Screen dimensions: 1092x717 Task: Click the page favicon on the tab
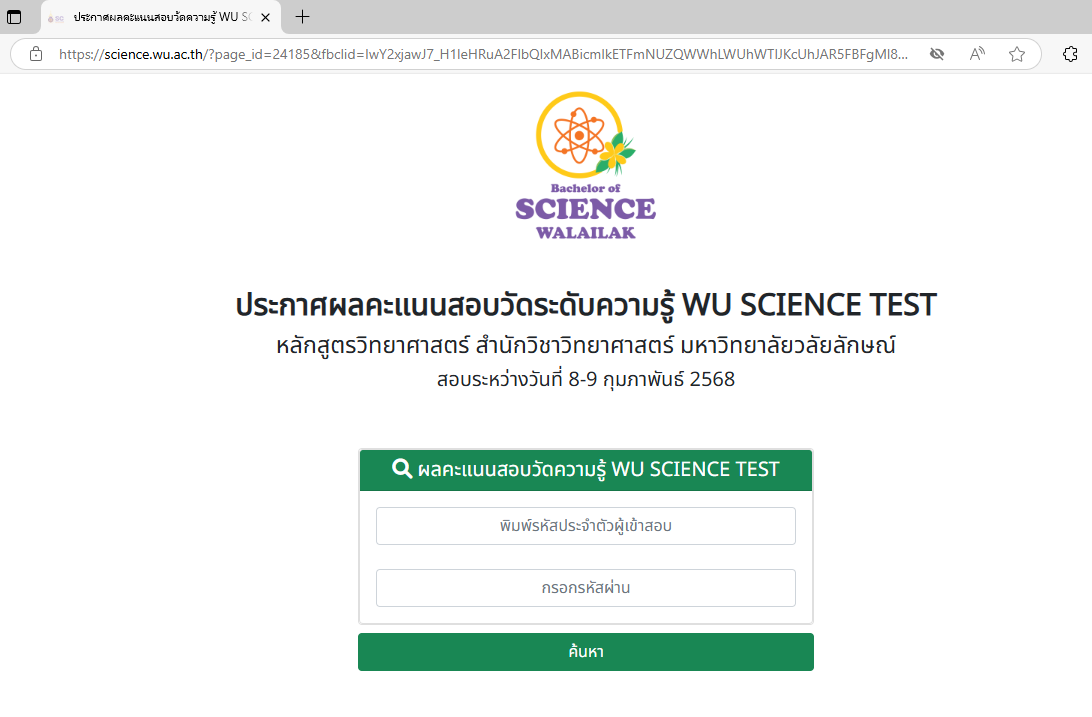click(x=57, y=18)
